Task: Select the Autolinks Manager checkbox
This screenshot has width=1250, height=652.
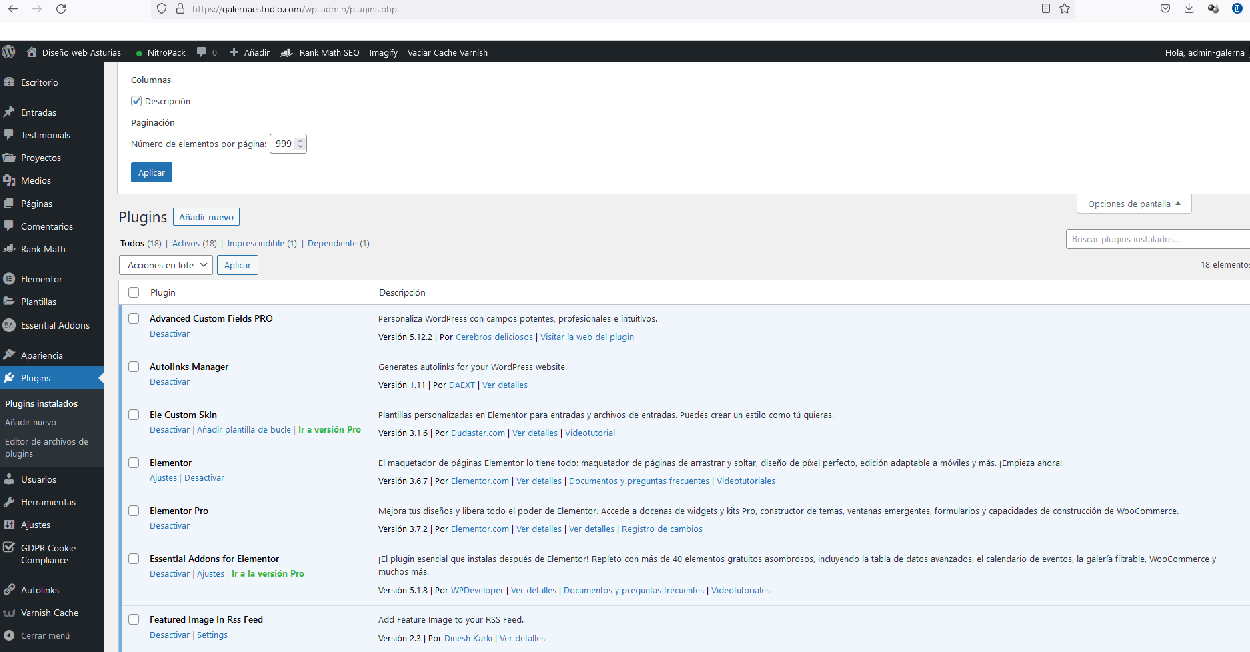Action: (x=134, y=367)
